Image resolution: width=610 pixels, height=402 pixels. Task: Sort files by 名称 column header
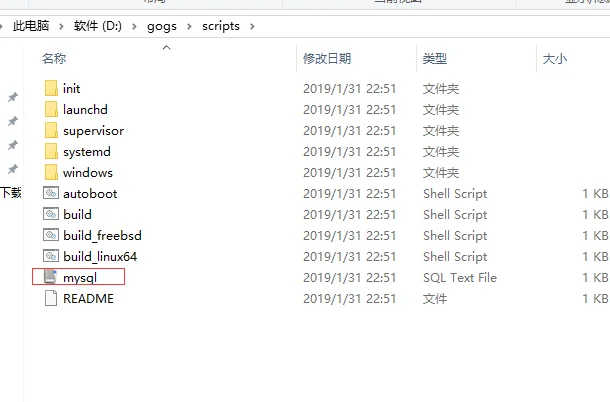pyautogui.click(x=54, y=59)
